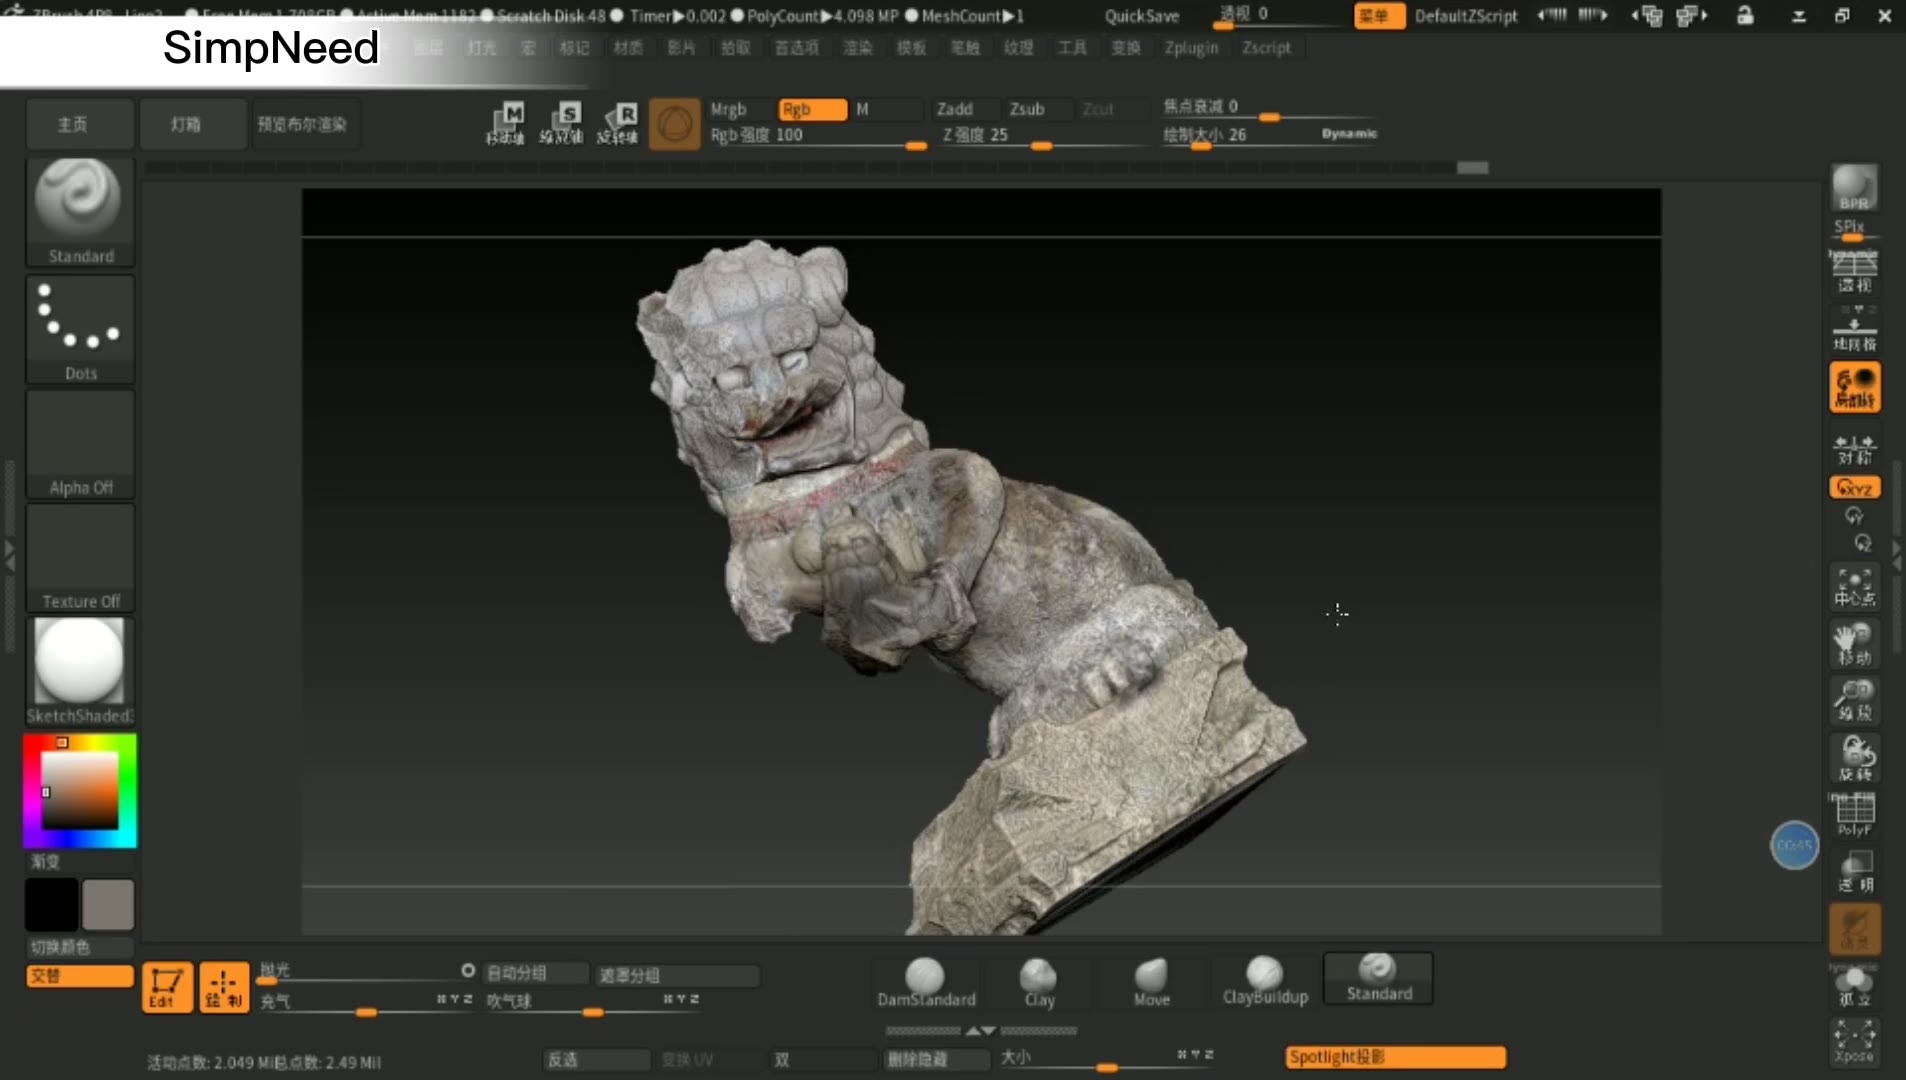Toggle the 地网格 floor grid icon
Screen dimensions: 1906x1080
tap(1854, 331)
